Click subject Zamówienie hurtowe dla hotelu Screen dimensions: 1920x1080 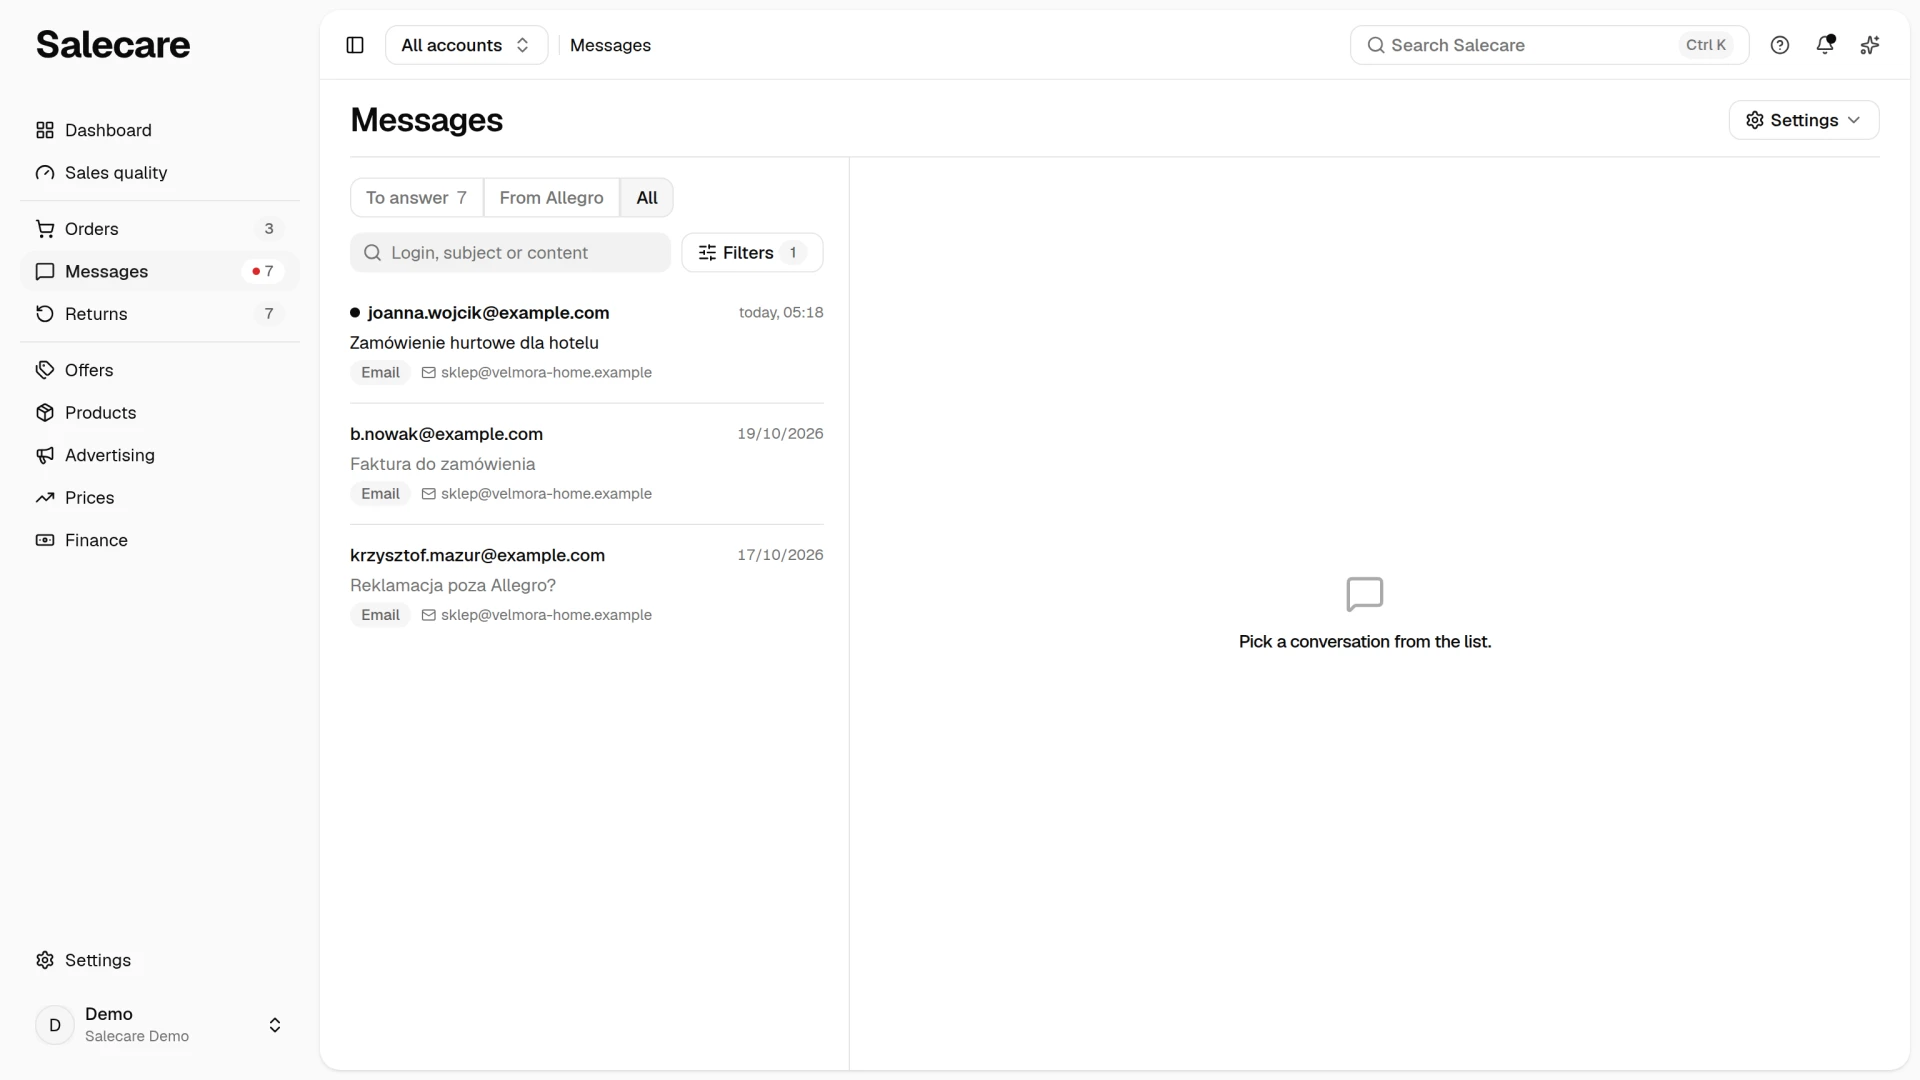(x=474, y=343)
